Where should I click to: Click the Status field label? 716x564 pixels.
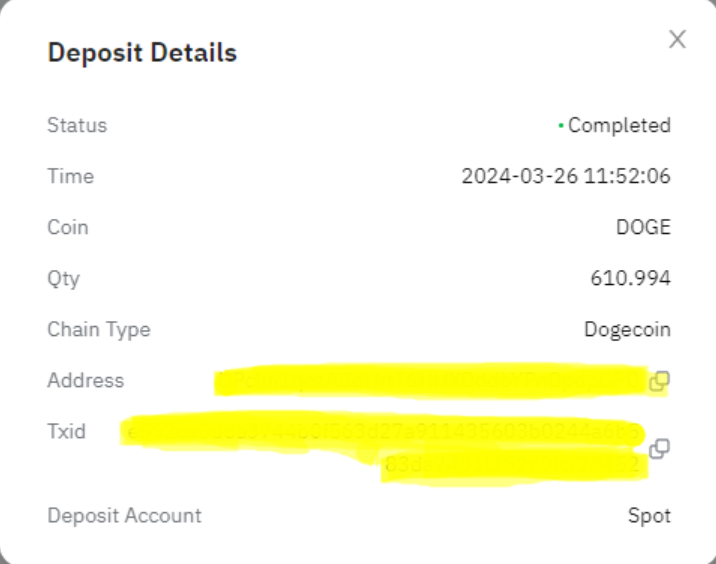click(77, 126)
